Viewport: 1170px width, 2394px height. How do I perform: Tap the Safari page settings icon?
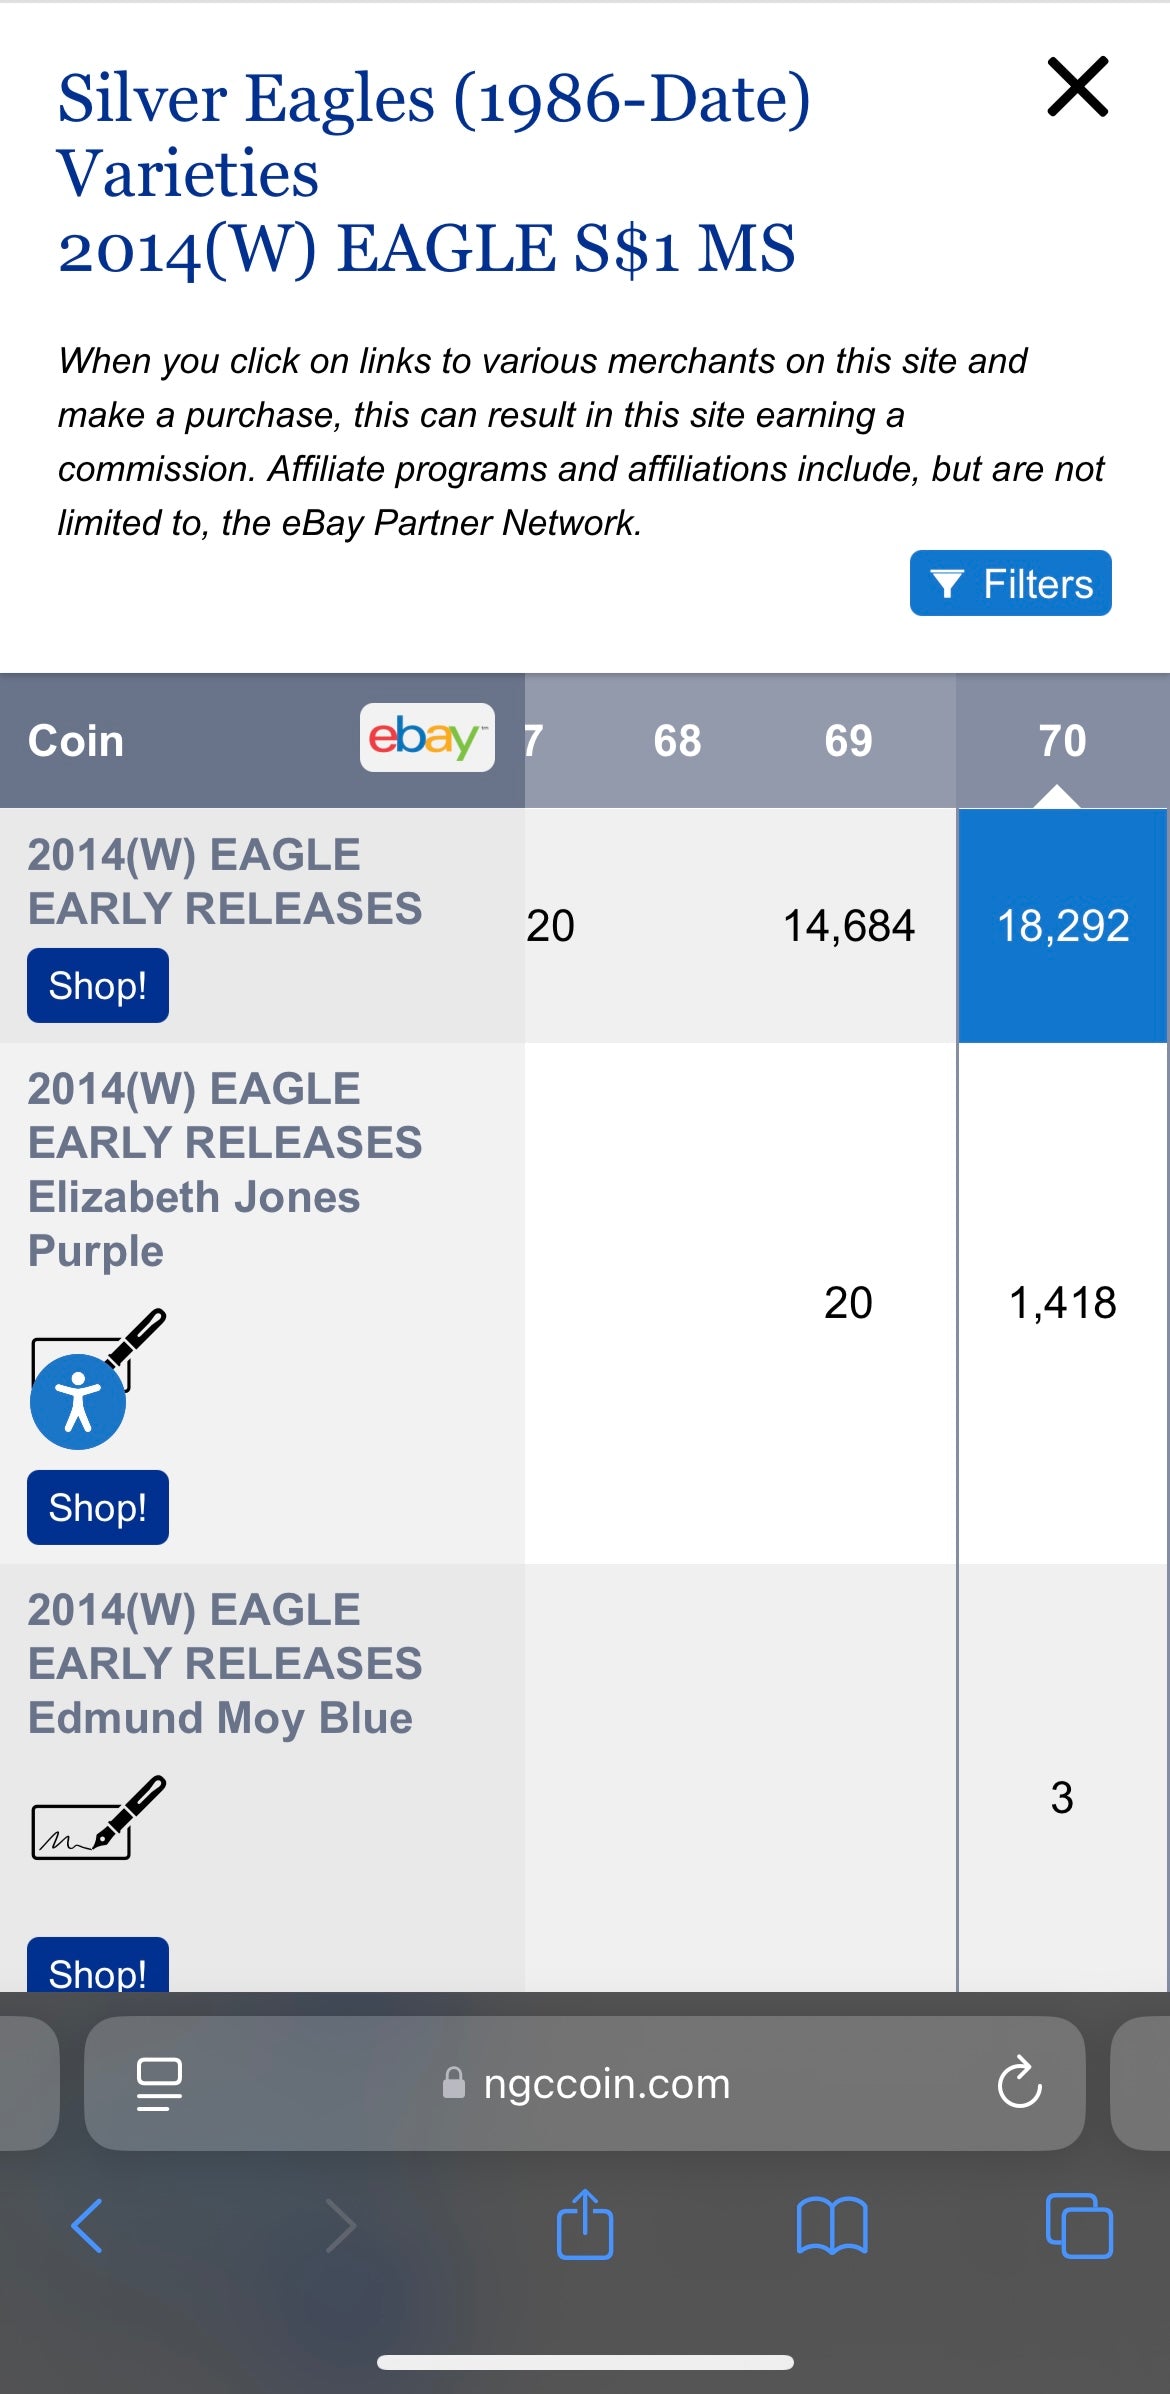[x=159, y=2085]
